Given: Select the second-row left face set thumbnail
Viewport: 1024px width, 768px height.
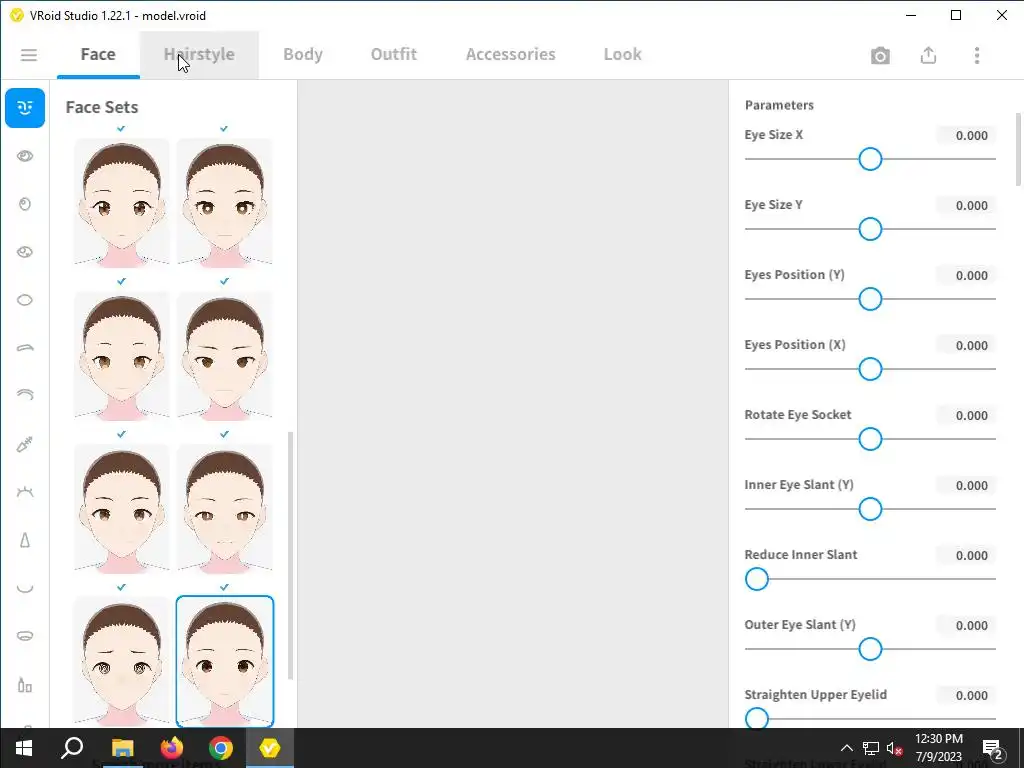Looking at the screenshot, I should [x=121, y=355].
